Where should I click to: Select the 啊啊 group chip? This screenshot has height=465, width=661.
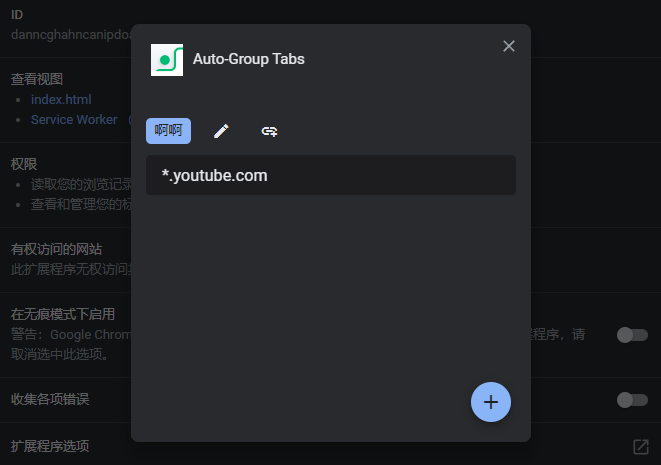pos(168,131)
